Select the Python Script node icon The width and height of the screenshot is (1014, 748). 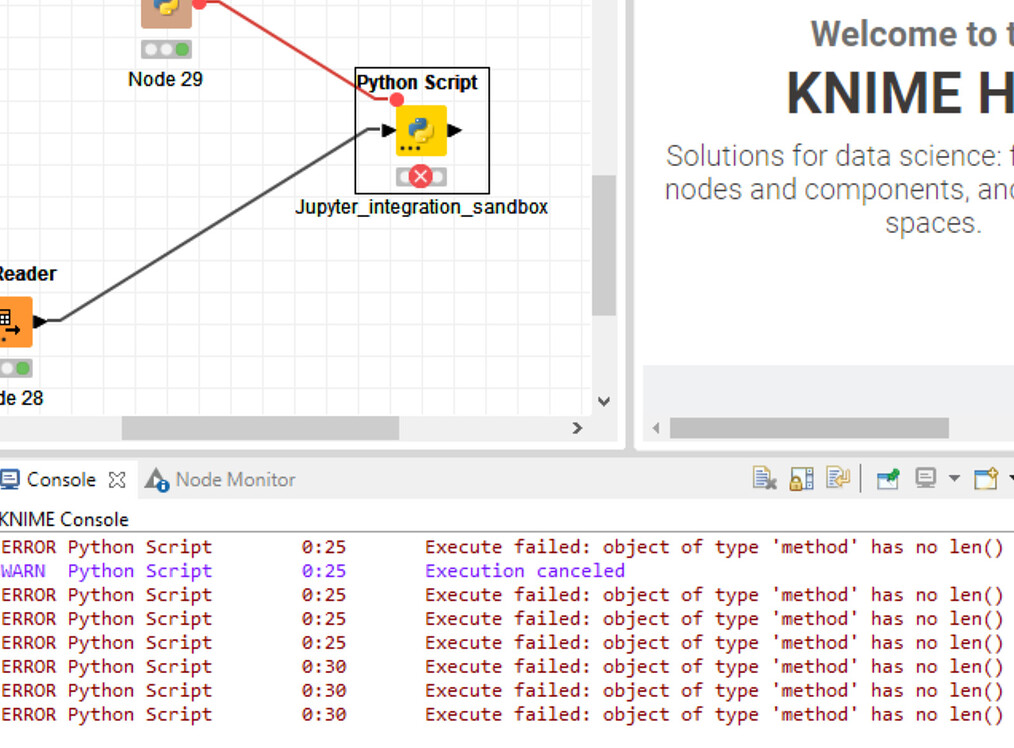(420, 130)
